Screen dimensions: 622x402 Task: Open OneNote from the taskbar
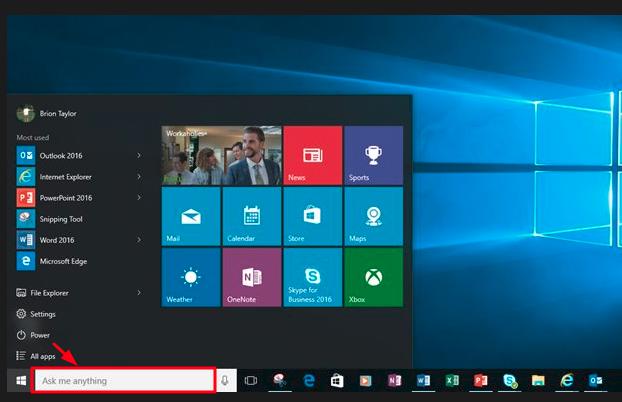coord(394,381)
